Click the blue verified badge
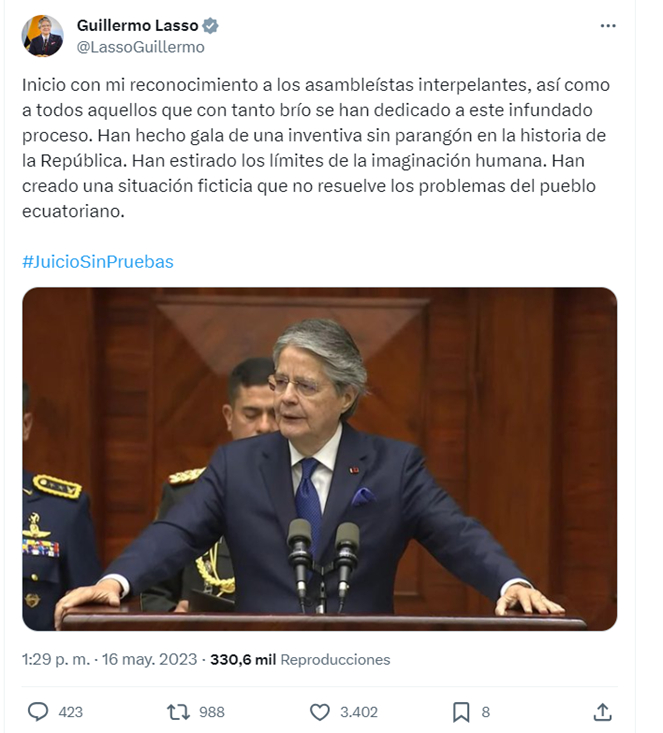663x733 pixels. [x=210, y=26]
